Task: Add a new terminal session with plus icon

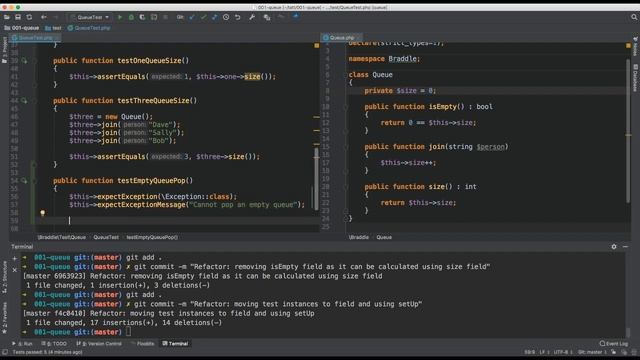Action: click(x=15, y=258)
